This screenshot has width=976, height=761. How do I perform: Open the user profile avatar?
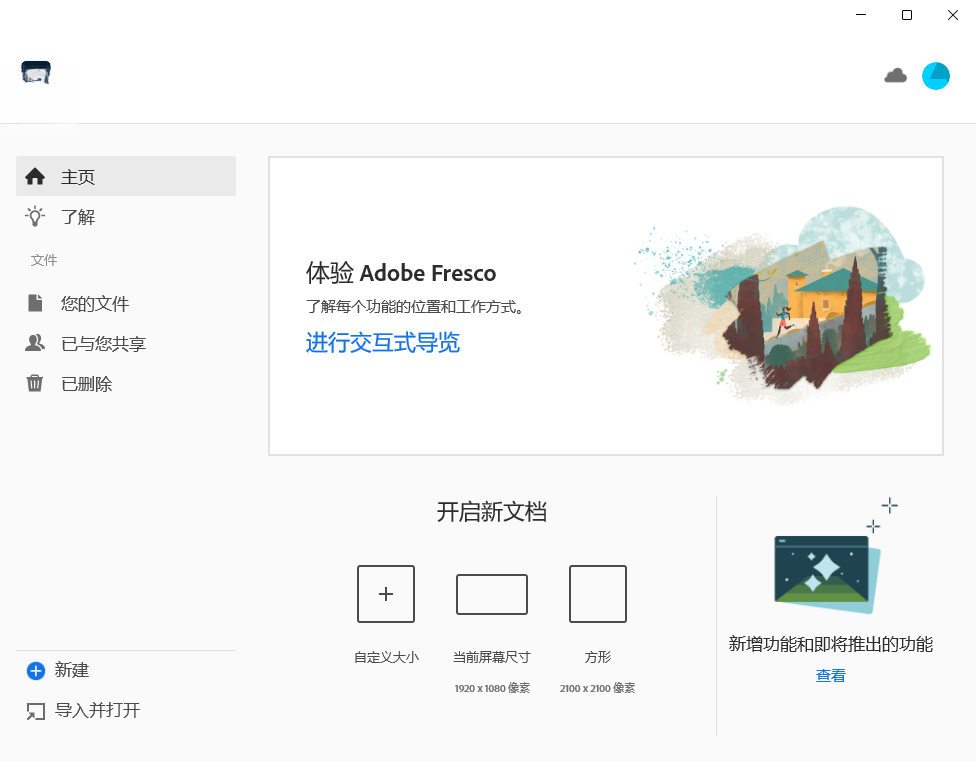tap(936, 76)
